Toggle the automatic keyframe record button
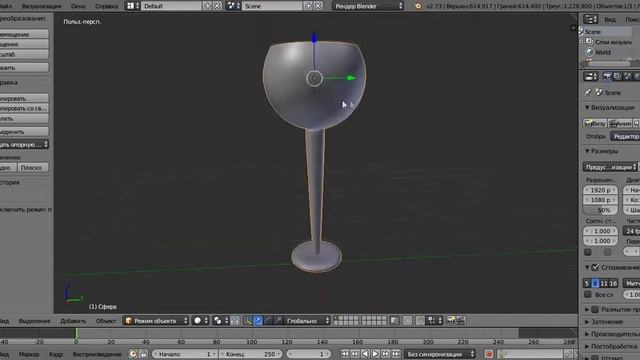 coord(489,354)
